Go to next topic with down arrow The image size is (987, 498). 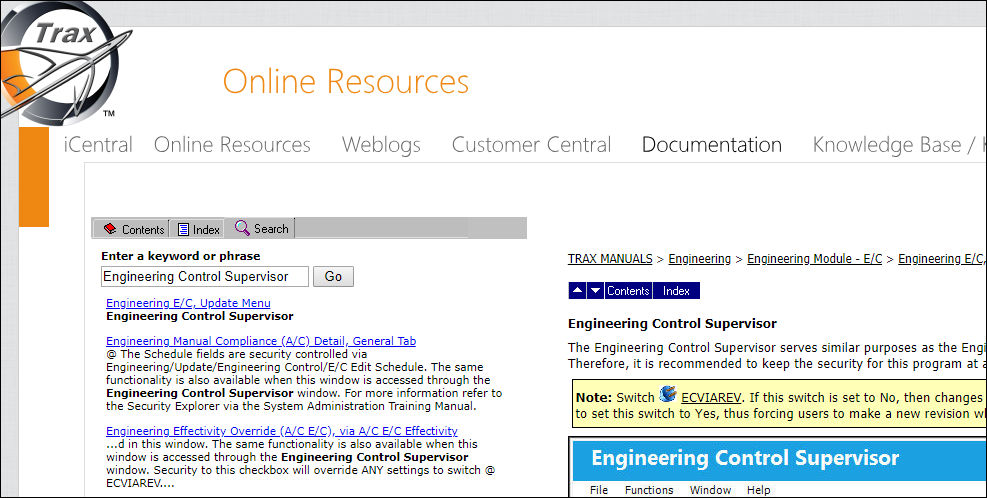(x=595, y=290)
